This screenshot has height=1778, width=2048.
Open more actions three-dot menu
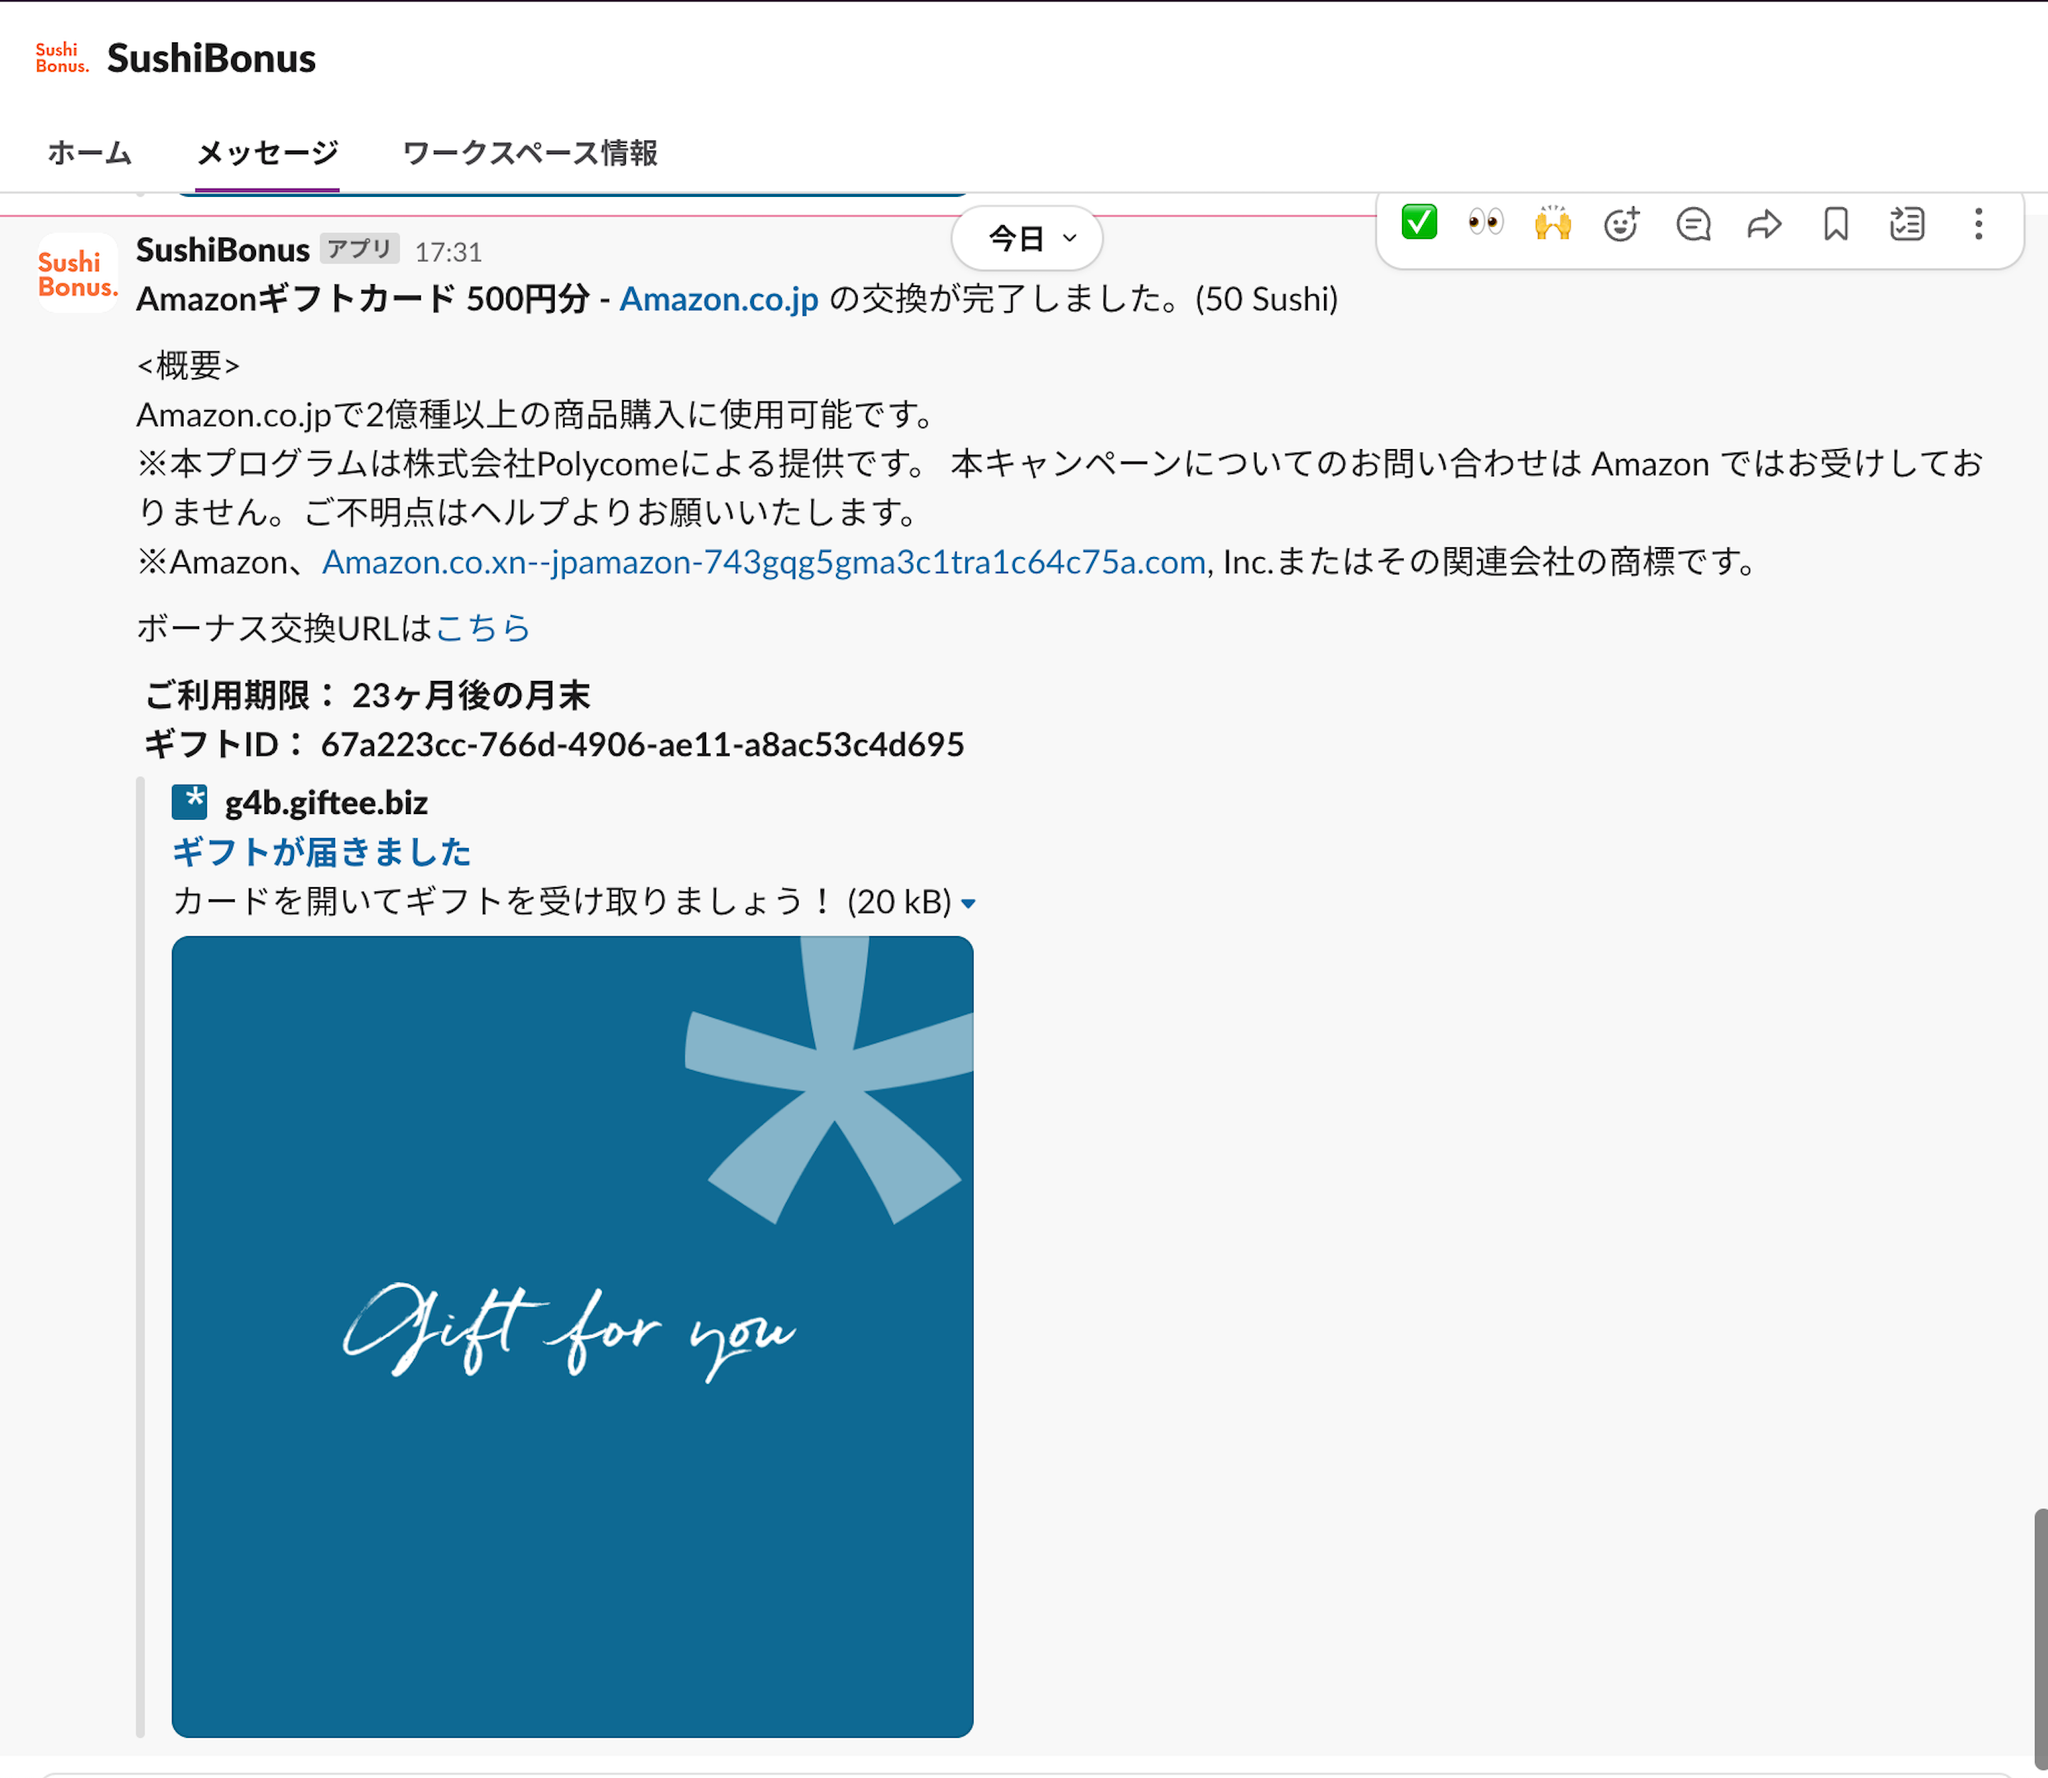click(x=1978, y=223)
